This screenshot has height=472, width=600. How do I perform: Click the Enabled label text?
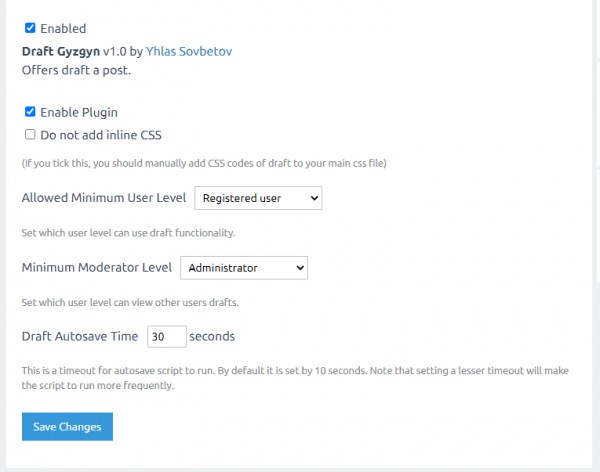coord(63,29)
